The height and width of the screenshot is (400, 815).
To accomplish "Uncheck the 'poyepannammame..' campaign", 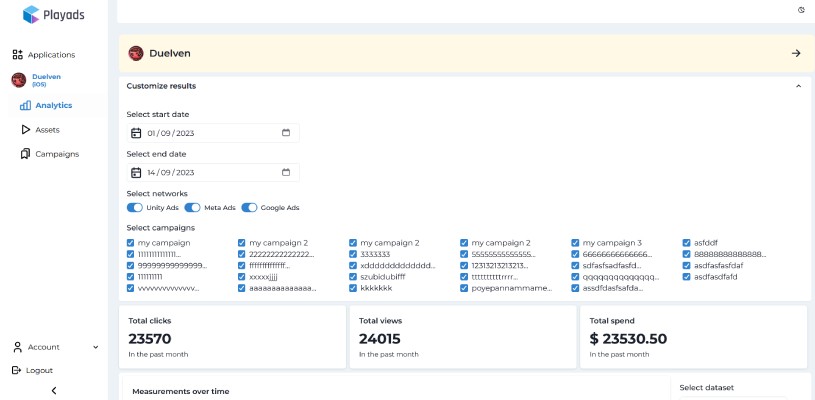I will 464,288.
